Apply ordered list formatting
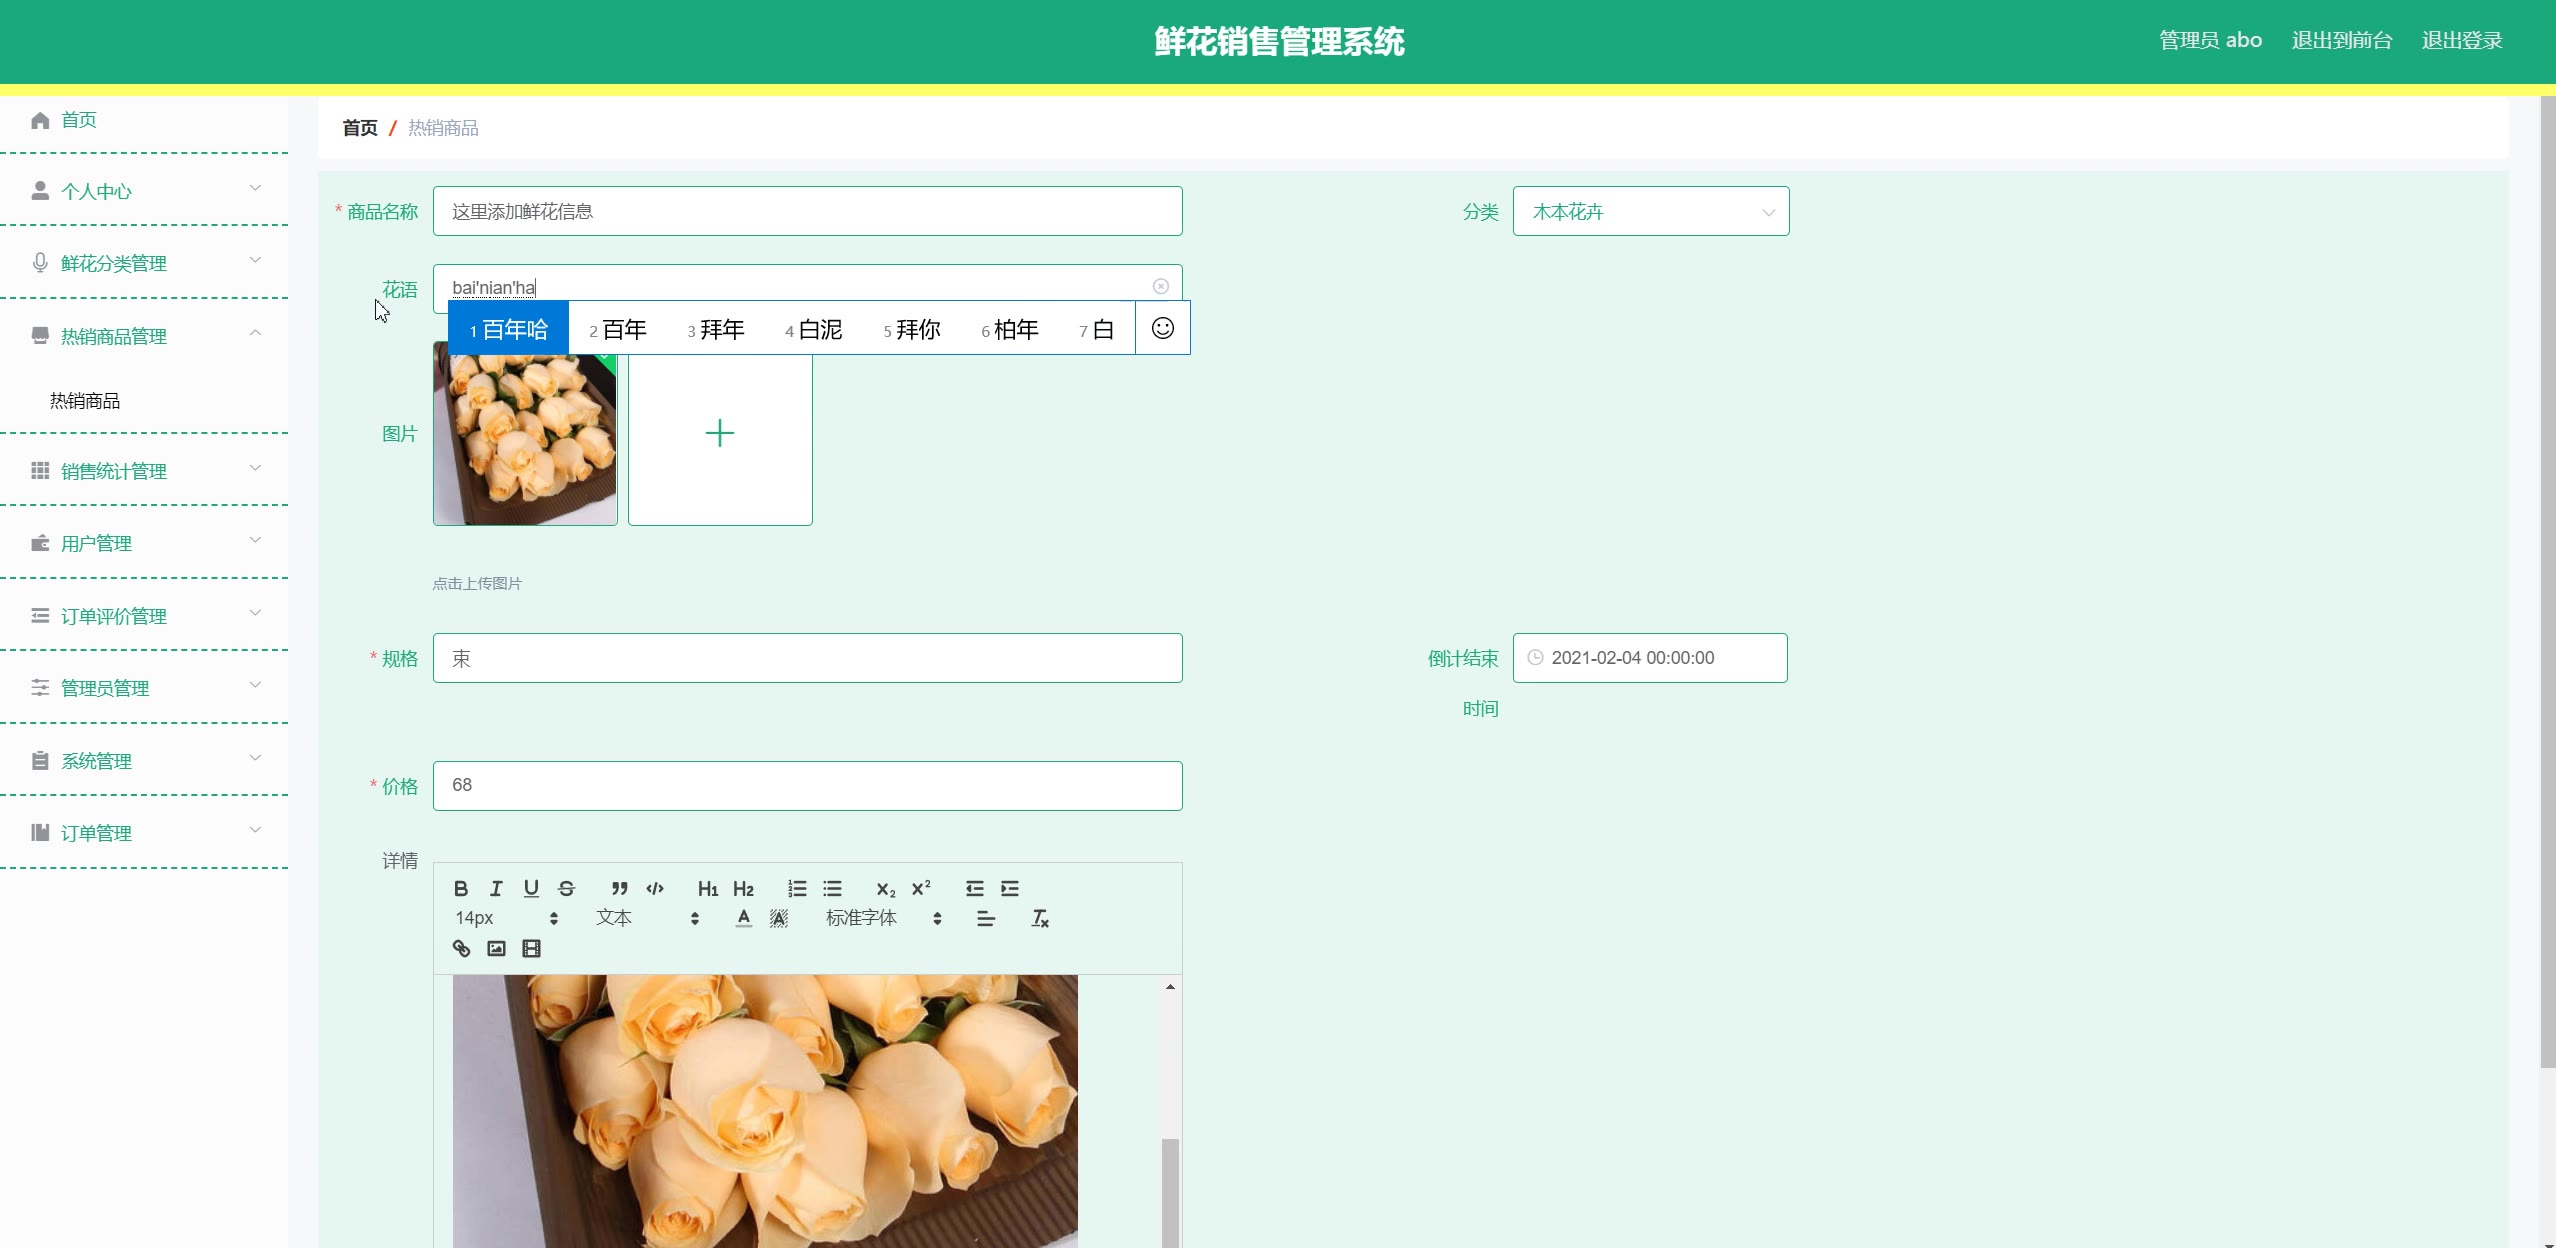 (x=796, y=888)
